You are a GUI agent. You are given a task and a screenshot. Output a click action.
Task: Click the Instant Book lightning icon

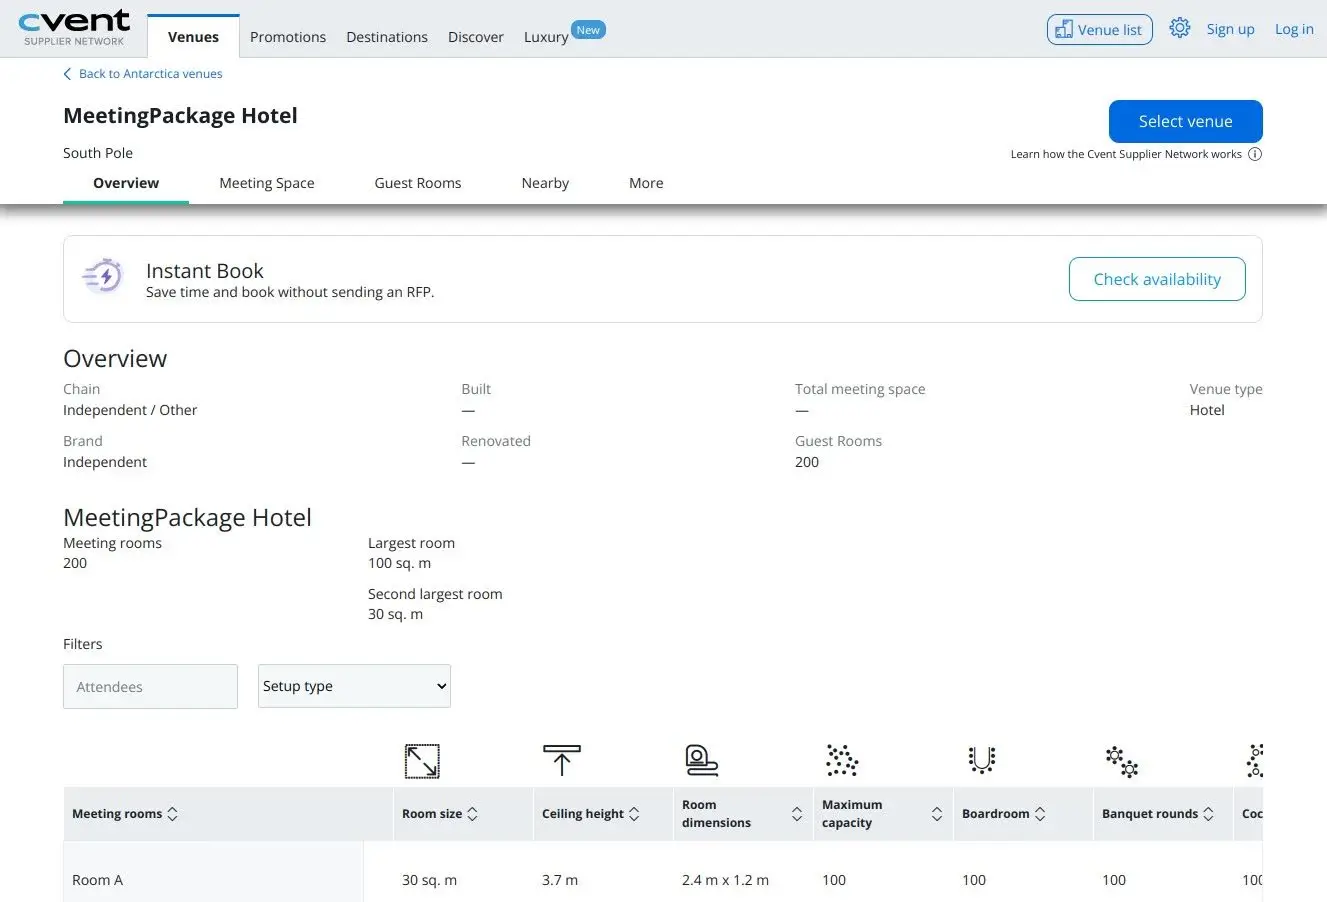pyautogui.click(x=101, y=276)
